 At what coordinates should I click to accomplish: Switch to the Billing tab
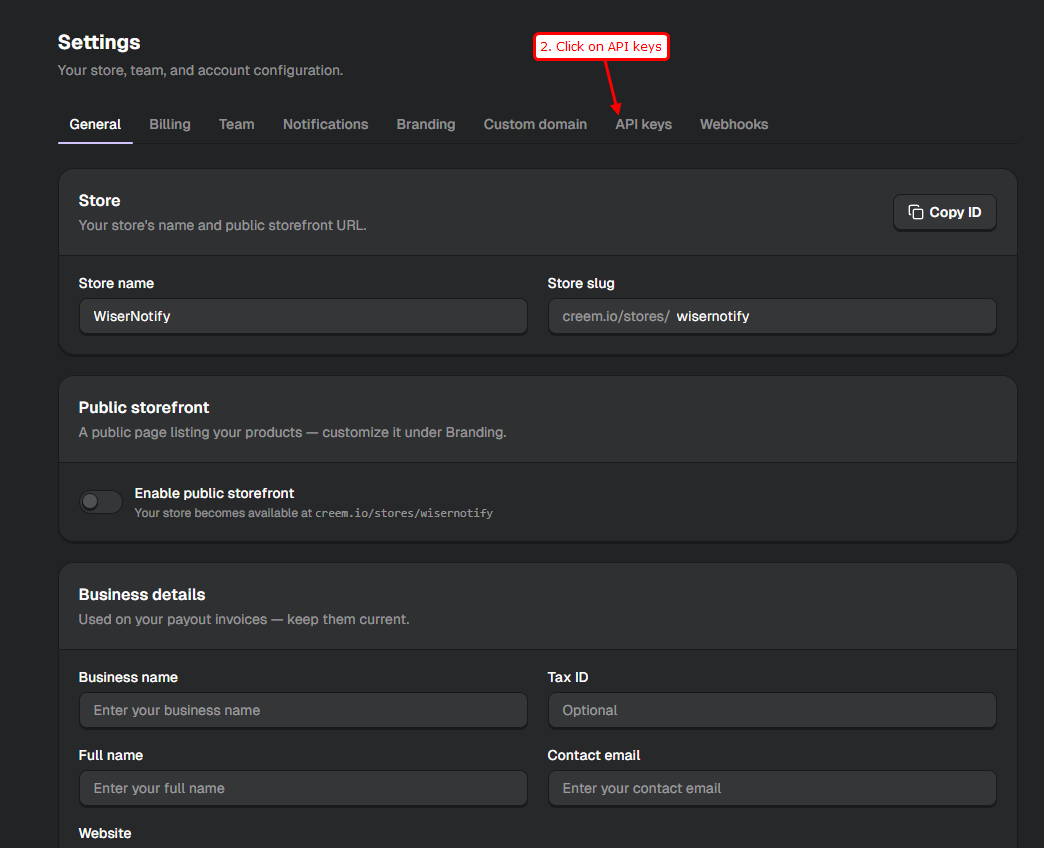(170, 124)
